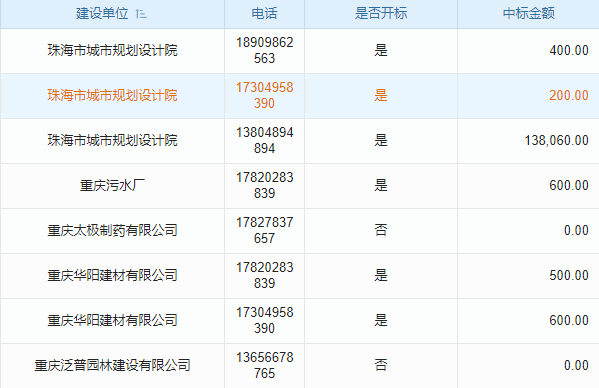
Task: Click 珠海市城市规划设计院 in the 138,060.00 row
Action: pyautogui.click(x=112, y=141)
